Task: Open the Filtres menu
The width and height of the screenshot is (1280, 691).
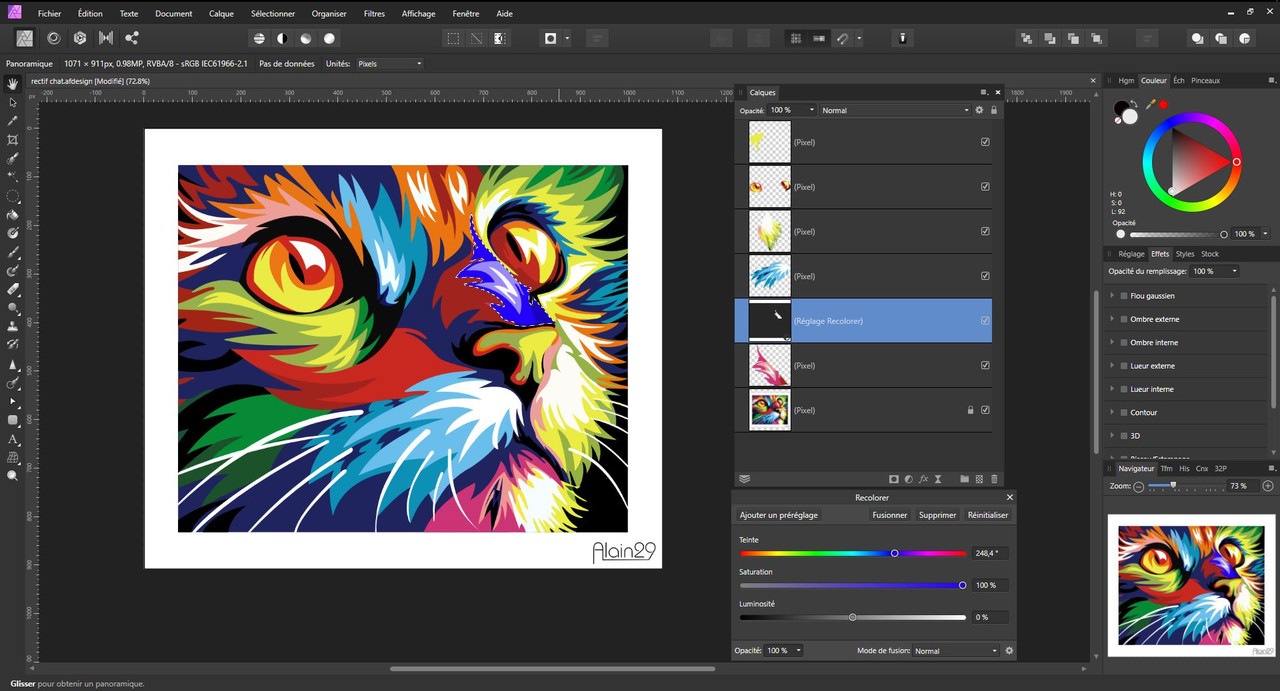Action: pos(374,14)
